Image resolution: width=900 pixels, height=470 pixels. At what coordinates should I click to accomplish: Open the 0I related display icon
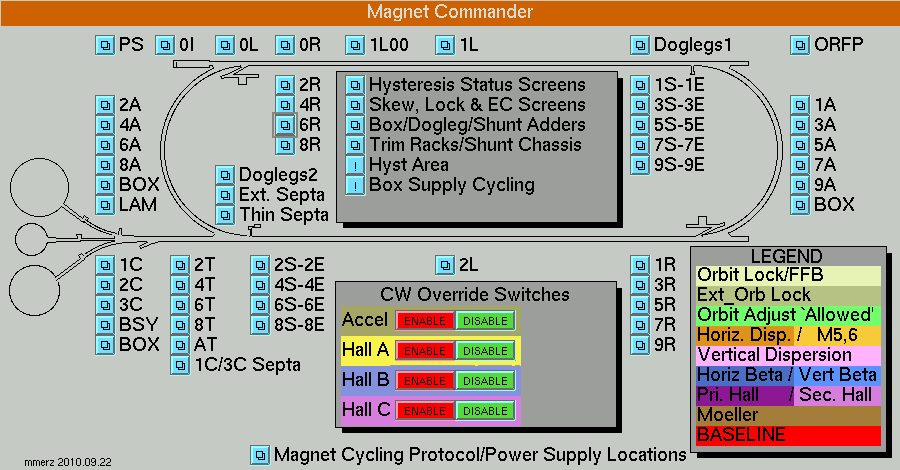click(x=165, y=45)
